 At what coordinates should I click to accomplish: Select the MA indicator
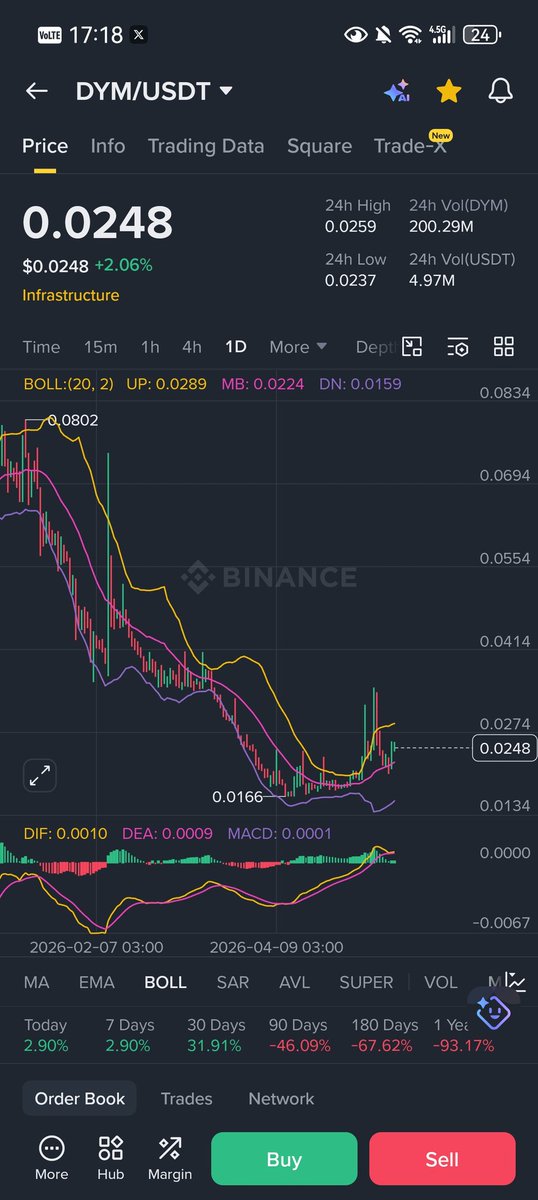pos(36,982)
